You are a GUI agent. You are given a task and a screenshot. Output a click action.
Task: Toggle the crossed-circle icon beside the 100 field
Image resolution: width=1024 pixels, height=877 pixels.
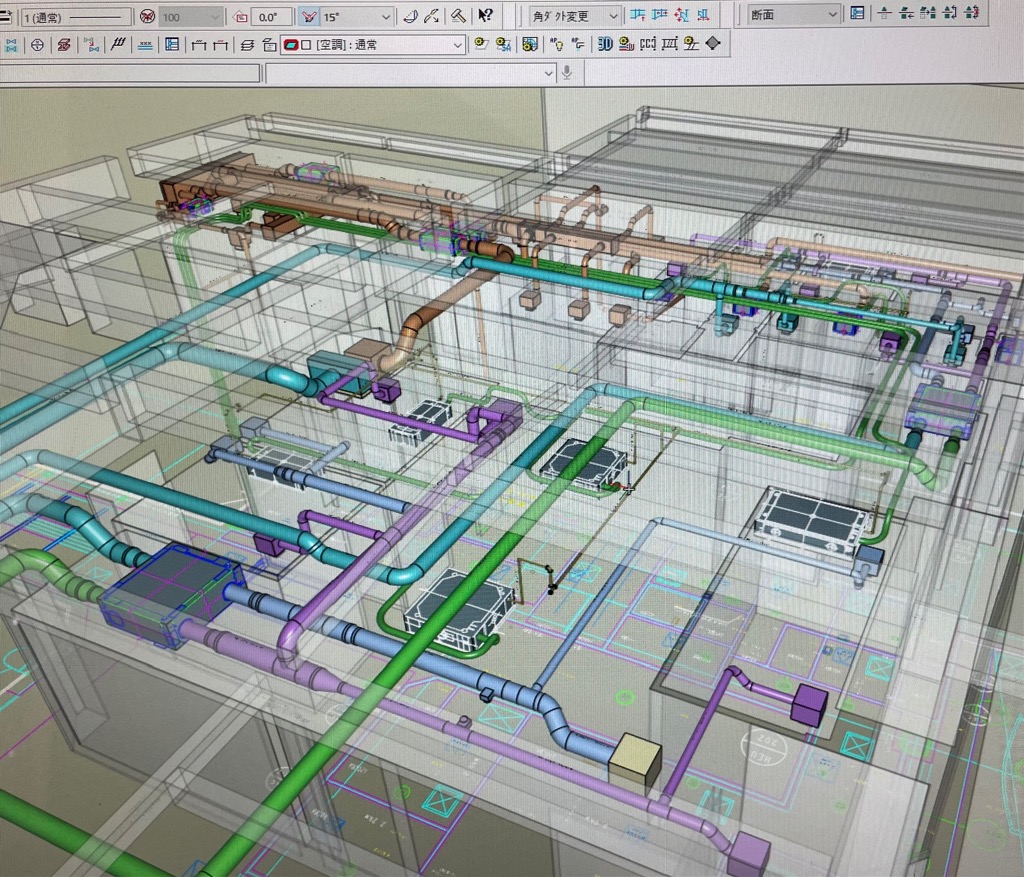coord(147,16)
